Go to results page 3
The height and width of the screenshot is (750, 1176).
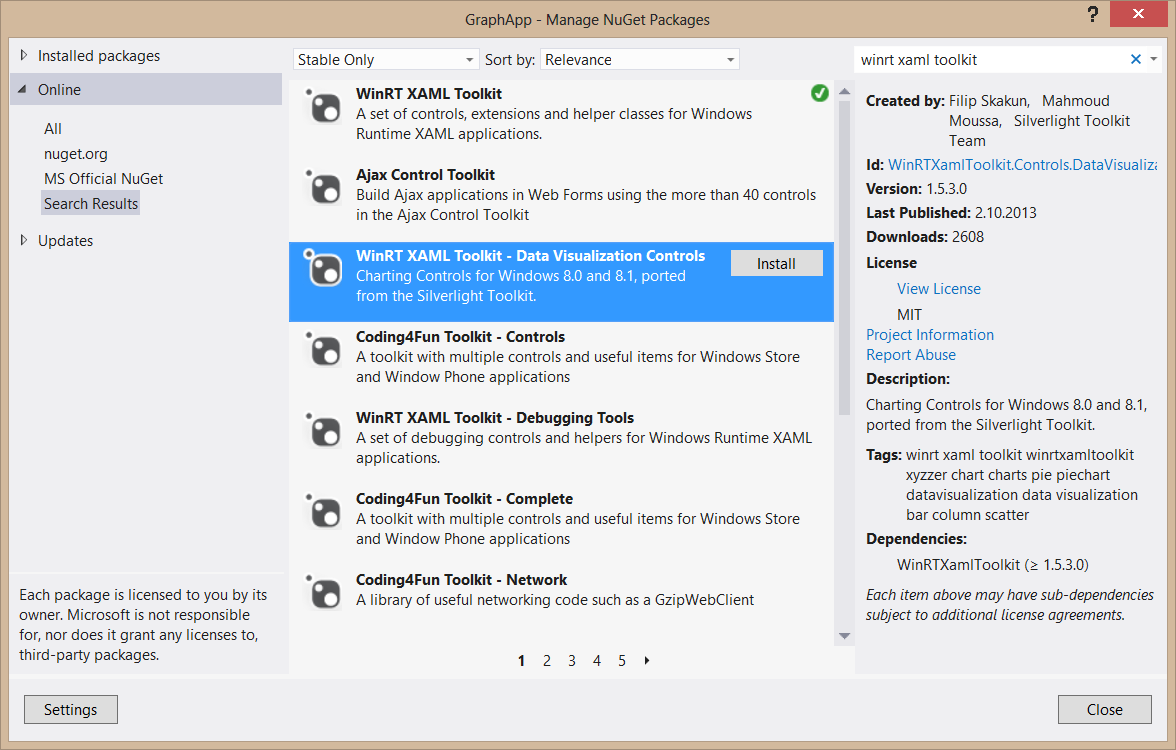[572, 661]
